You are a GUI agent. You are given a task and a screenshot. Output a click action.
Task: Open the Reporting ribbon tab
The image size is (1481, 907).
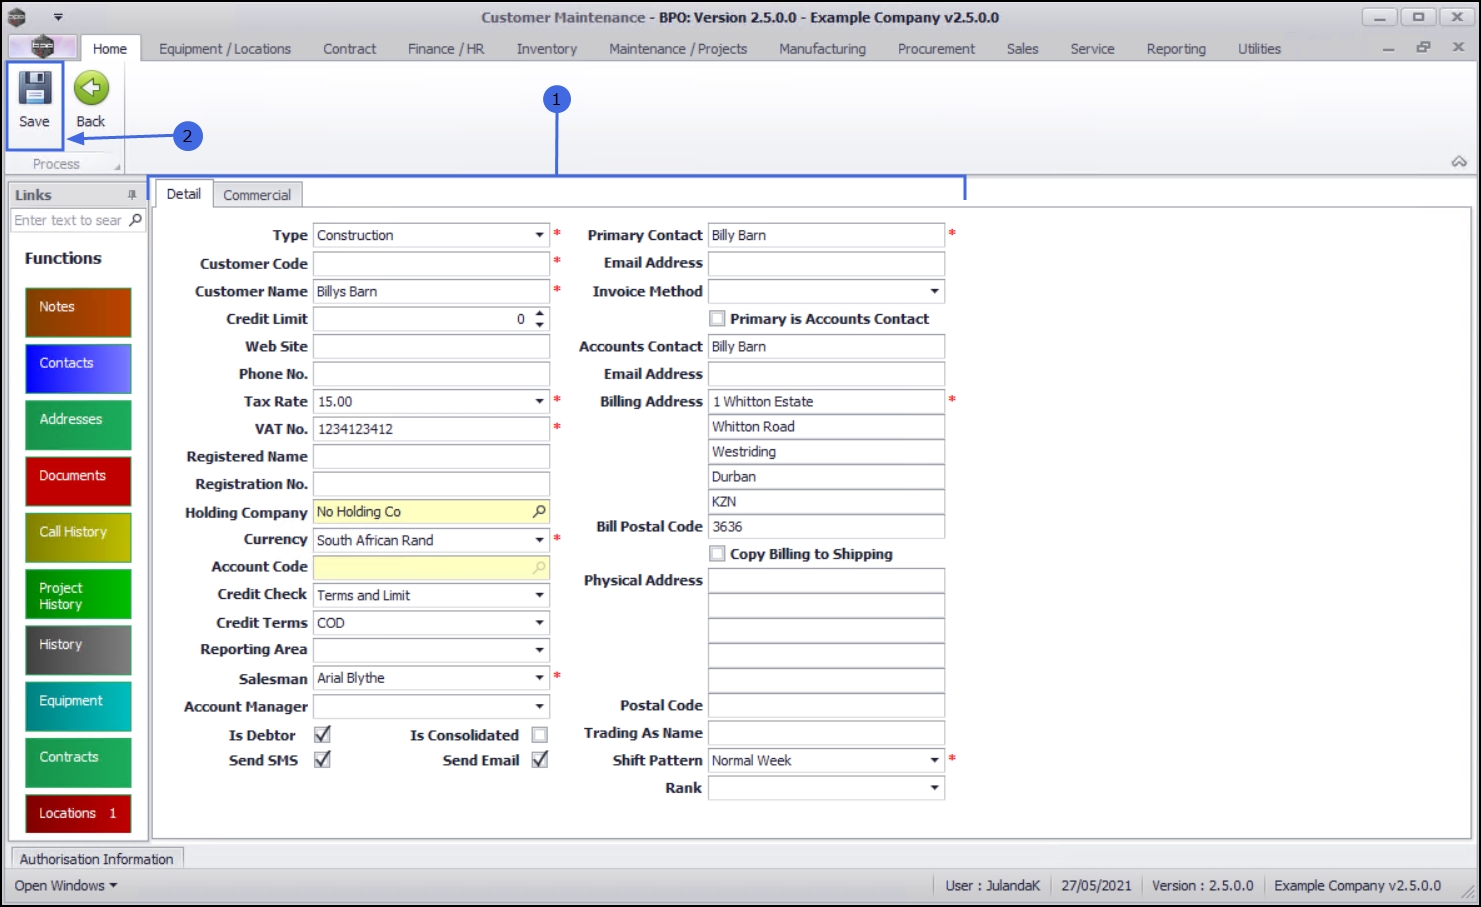1176,49
